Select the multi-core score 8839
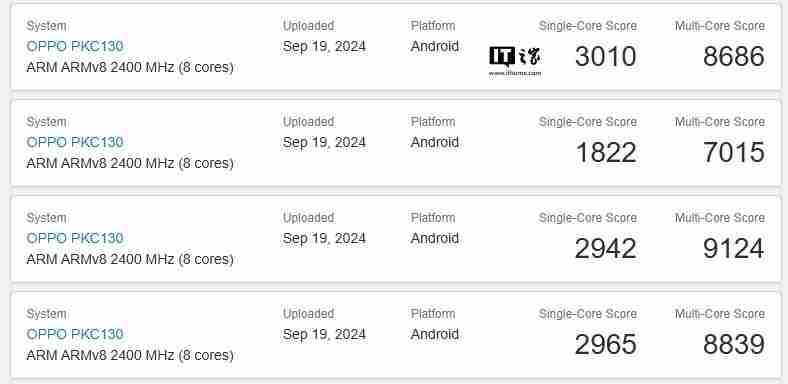The image size is (788, 384). 734,344
